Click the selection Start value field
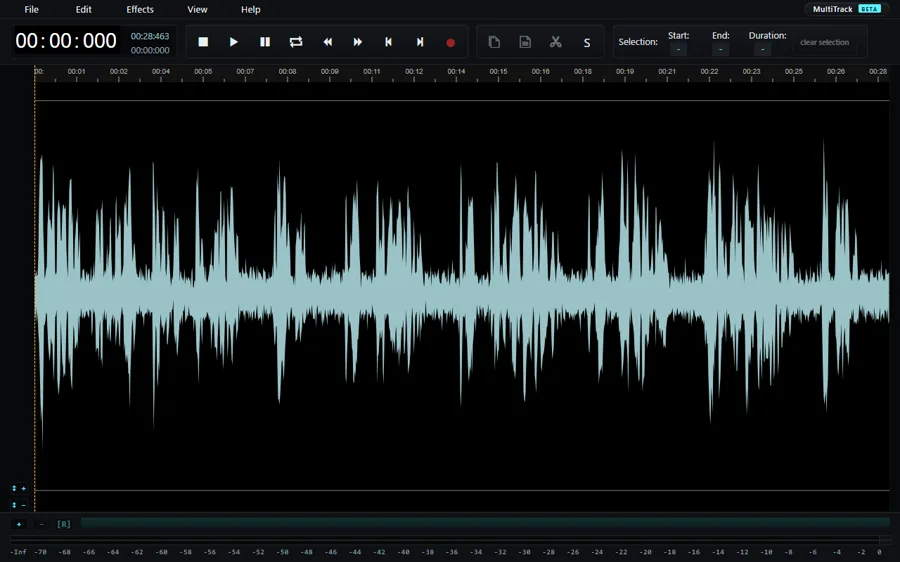 coord(678,49)
